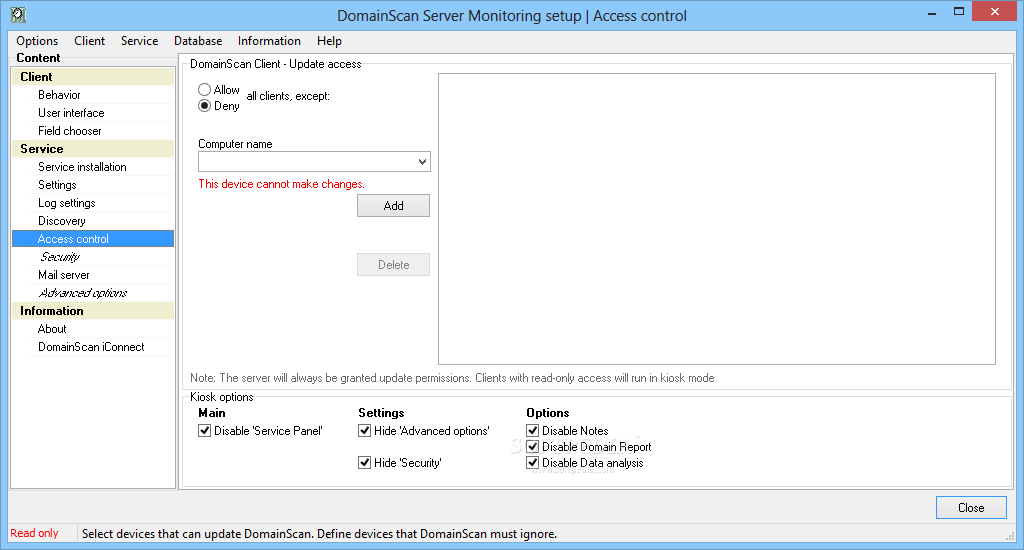The width and height of the screenshot is (1024, 550).
Task: Select the Client section header
Action: 93,76
